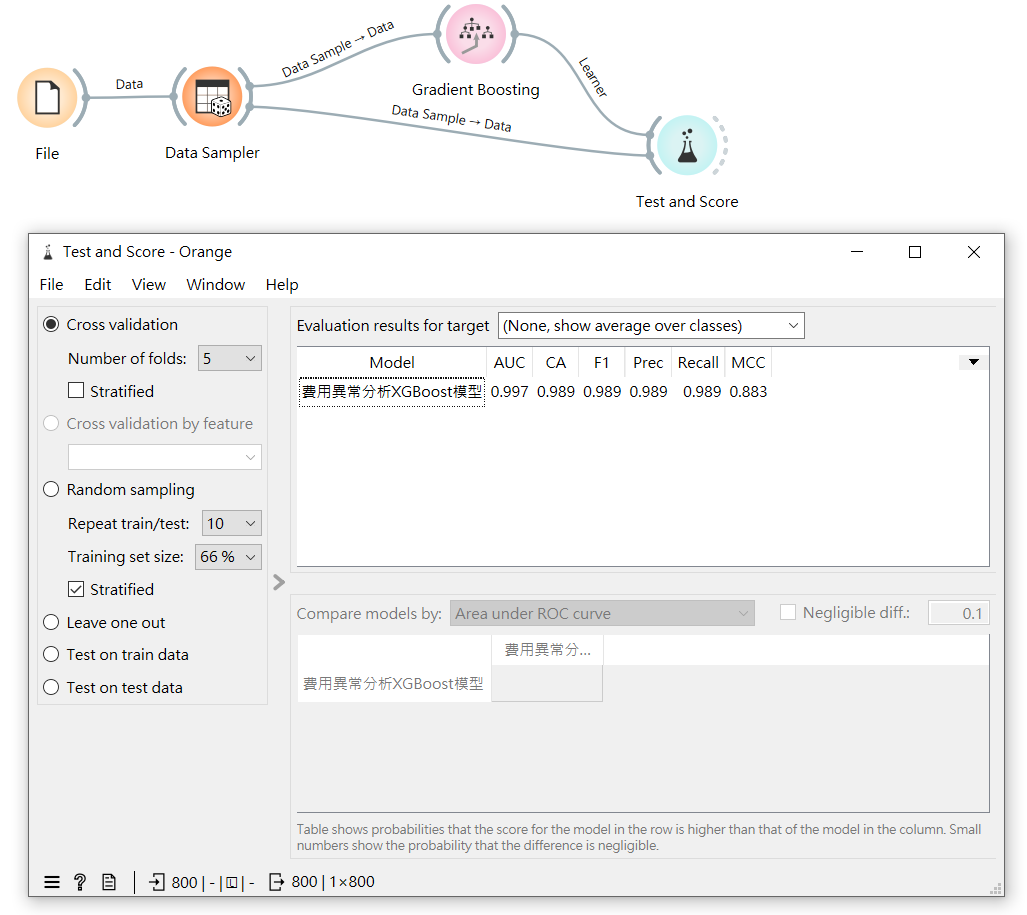The height and width of the screenshot is (915, 1027).
Task: Open the Window menu
Action: (x=215, y=284)
